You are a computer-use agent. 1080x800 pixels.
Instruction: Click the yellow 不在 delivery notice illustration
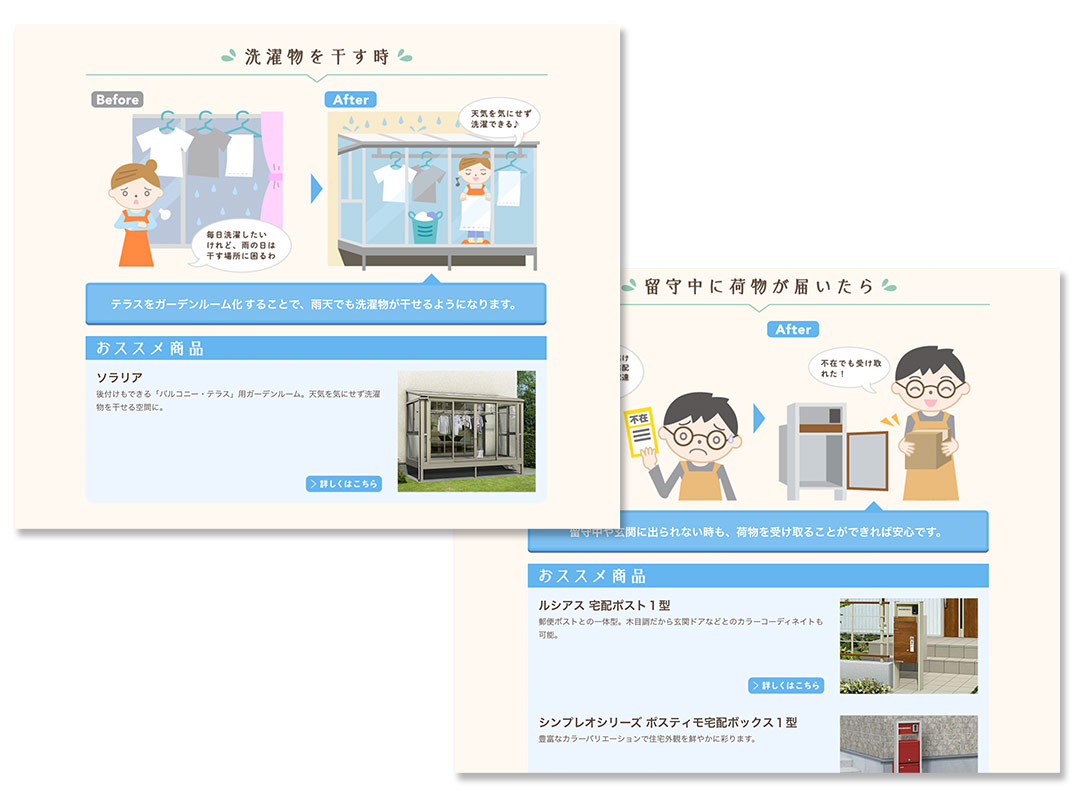[x=641, y=433]
